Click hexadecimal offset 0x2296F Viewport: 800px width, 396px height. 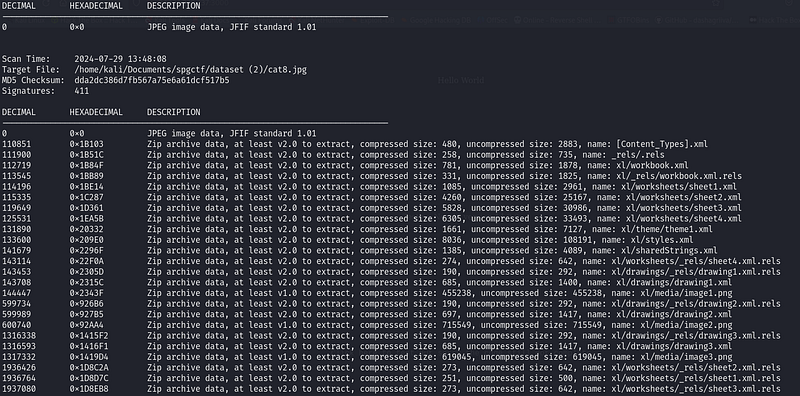click(x=86, y=251)
